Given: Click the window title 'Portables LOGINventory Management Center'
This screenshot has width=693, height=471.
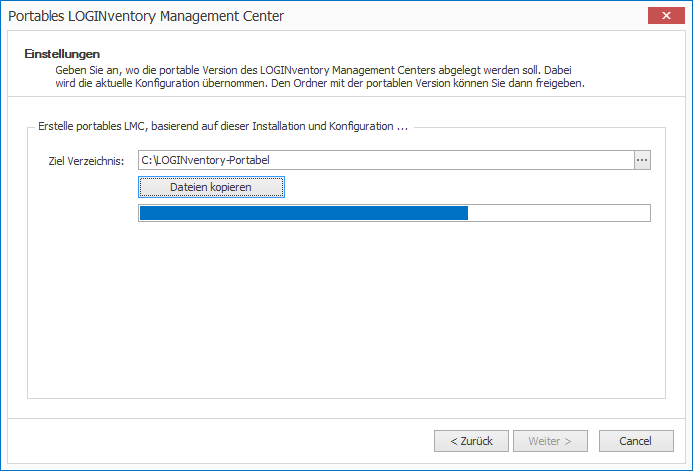Looking at the screenshot, I should pos(146,16).
